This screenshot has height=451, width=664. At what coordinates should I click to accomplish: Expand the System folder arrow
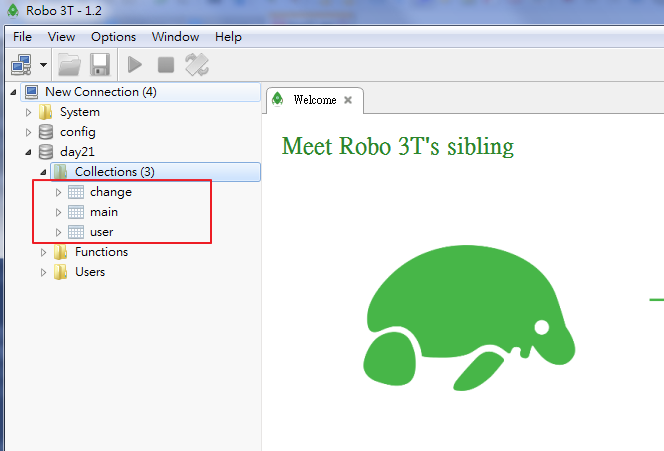tap(28, 112)
